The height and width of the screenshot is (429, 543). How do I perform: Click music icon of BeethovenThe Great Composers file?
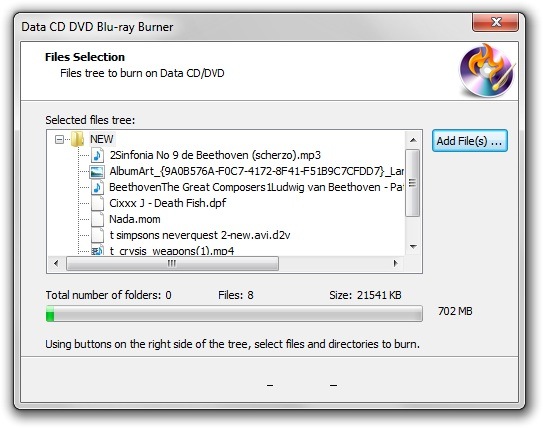[97, 187]
